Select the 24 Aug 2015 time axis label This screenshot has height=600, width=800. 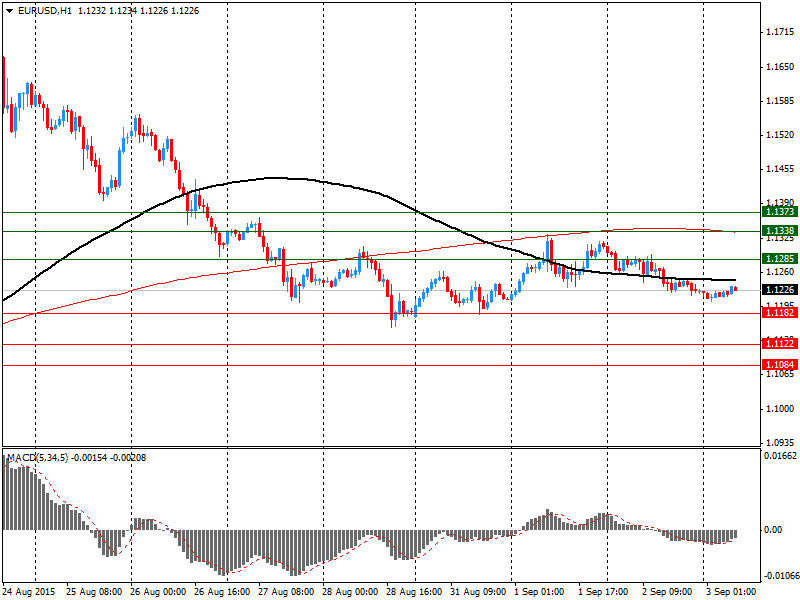29,592
